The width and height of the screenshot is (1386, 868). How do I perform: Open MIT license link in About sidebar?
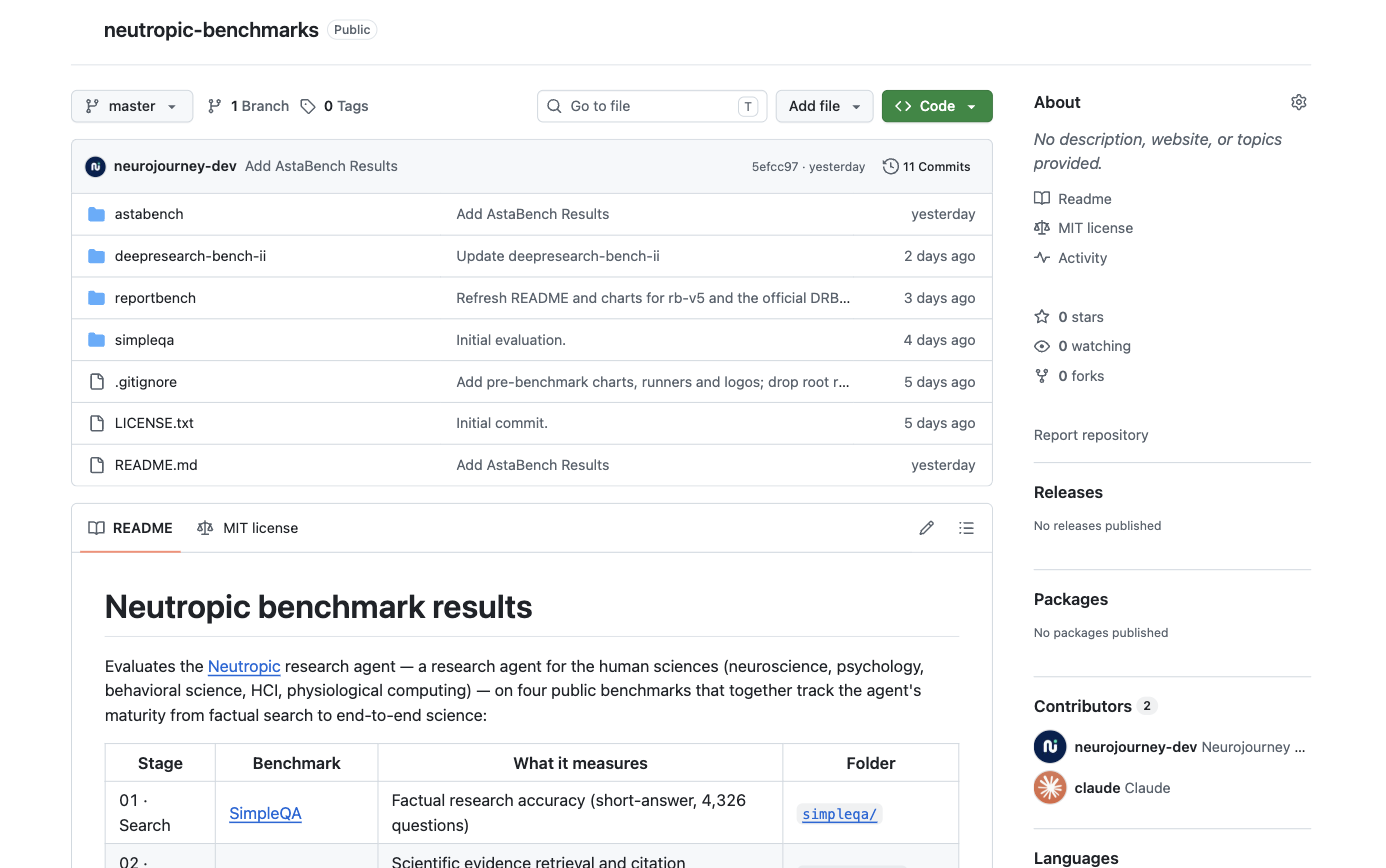(1083, 228)
